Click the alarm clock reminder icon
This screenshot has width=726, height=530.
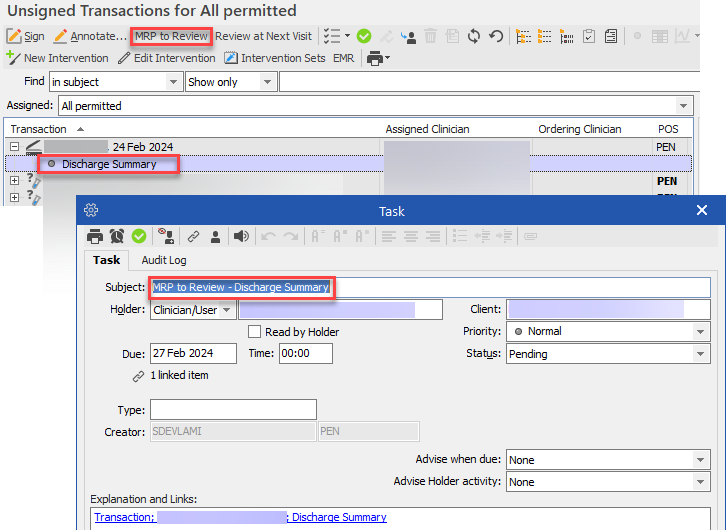click(x=117, y=236)
